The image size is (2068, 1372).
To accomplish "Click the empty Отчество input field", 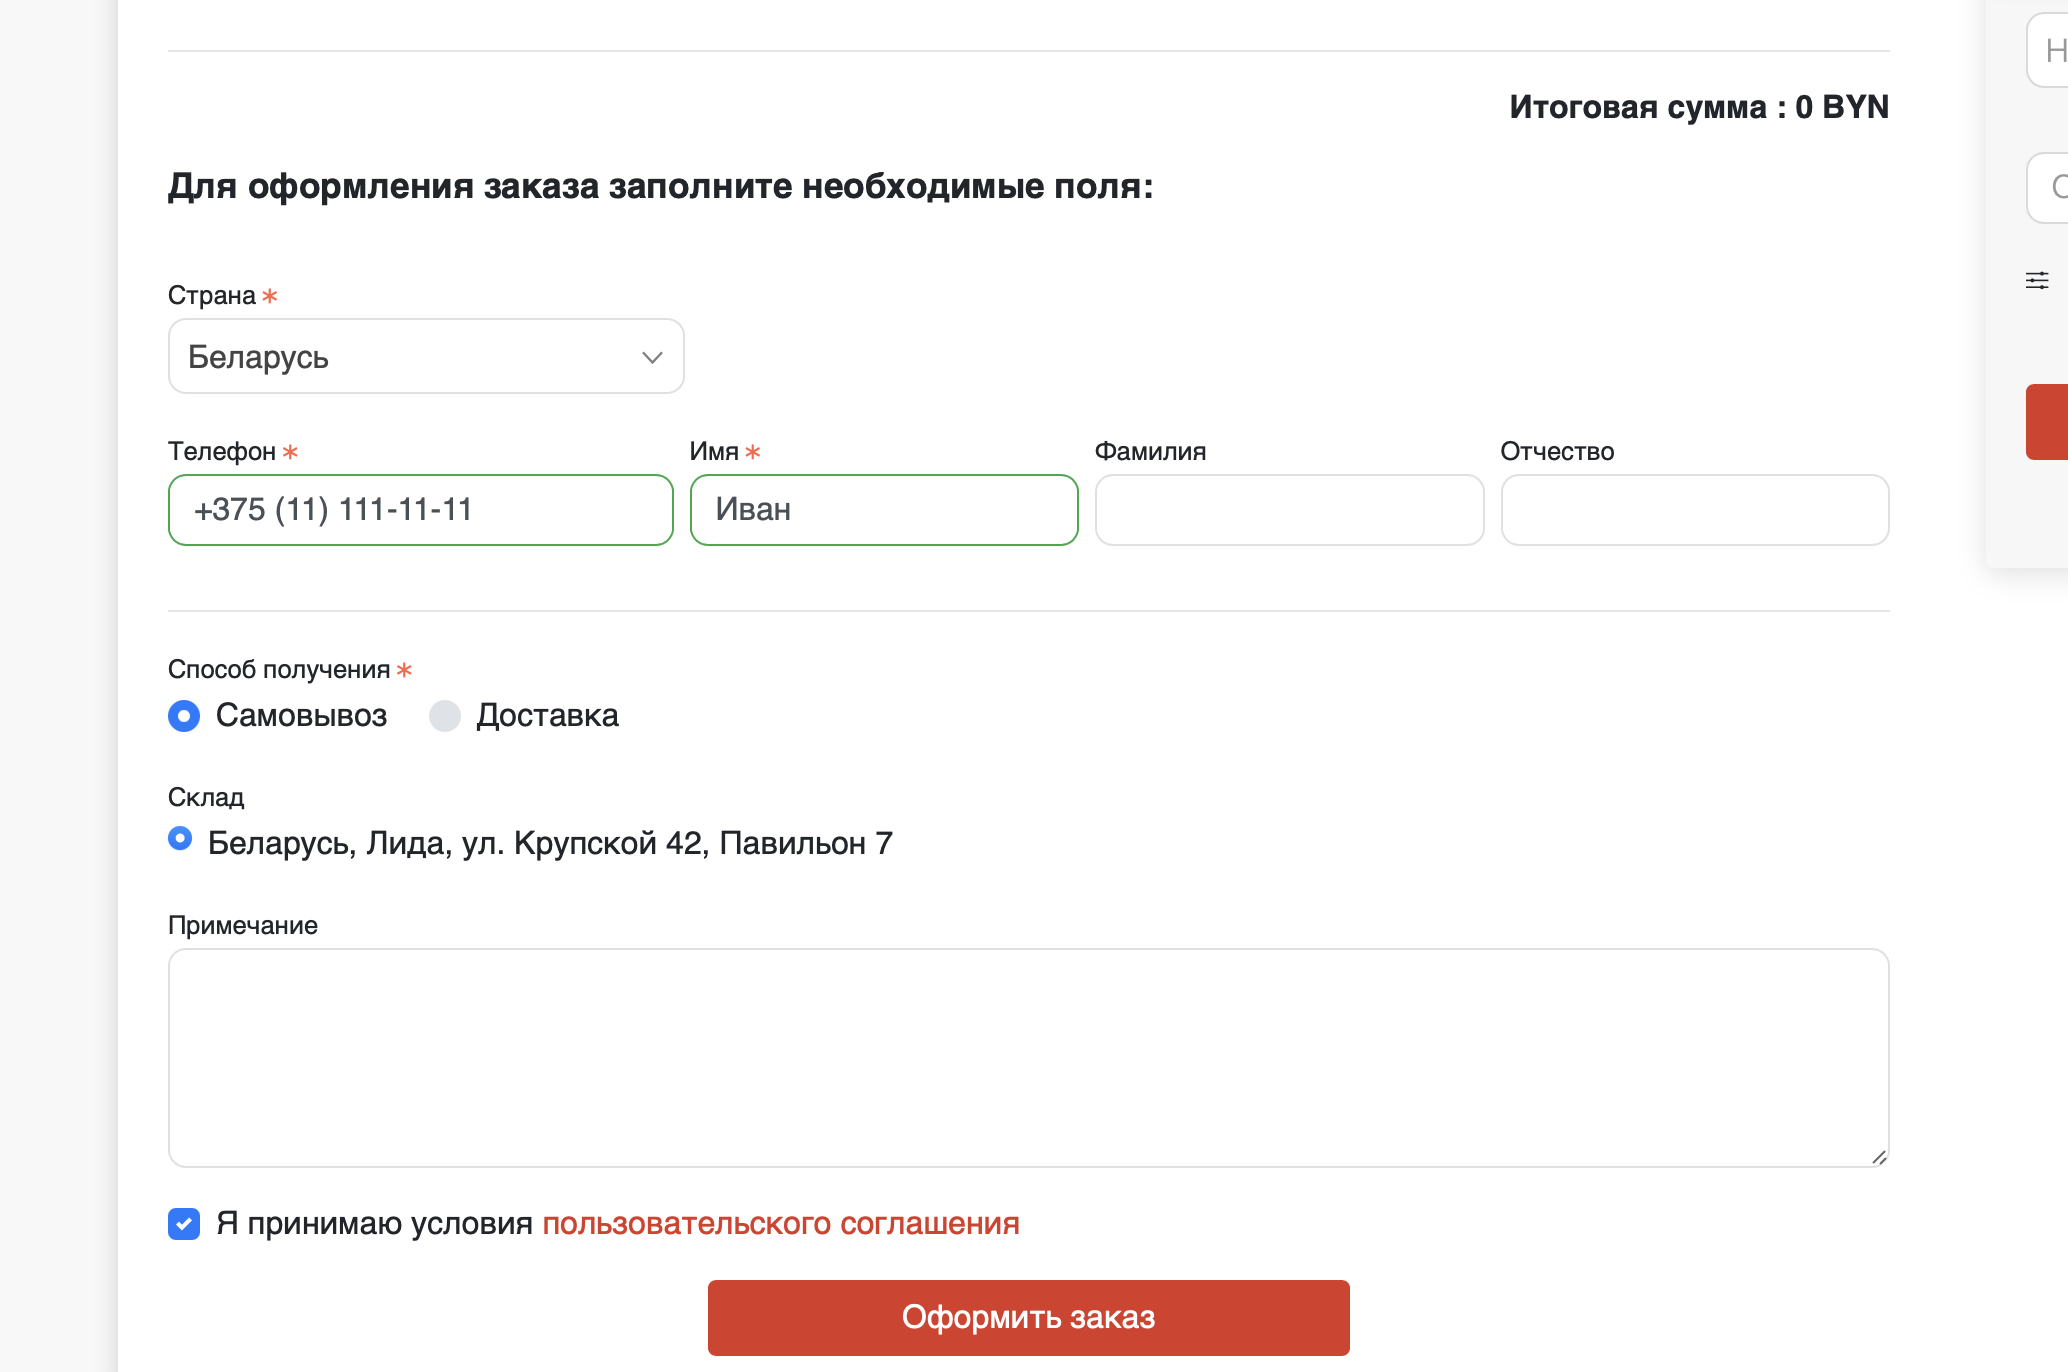I will [x=1694, y=510].
